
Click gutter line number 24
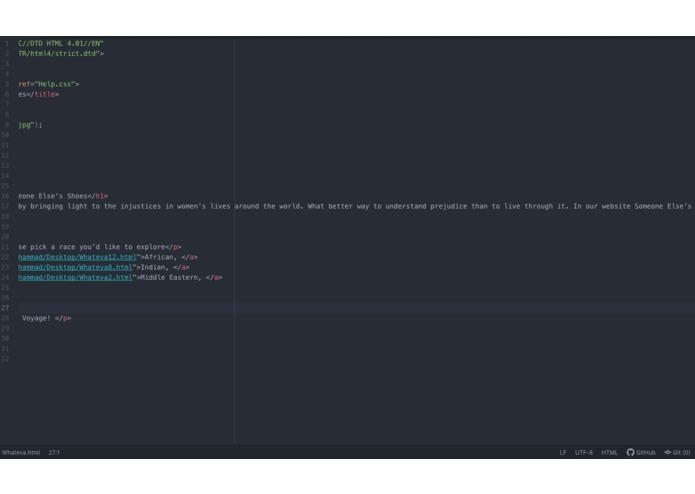[x=5, y=277]
